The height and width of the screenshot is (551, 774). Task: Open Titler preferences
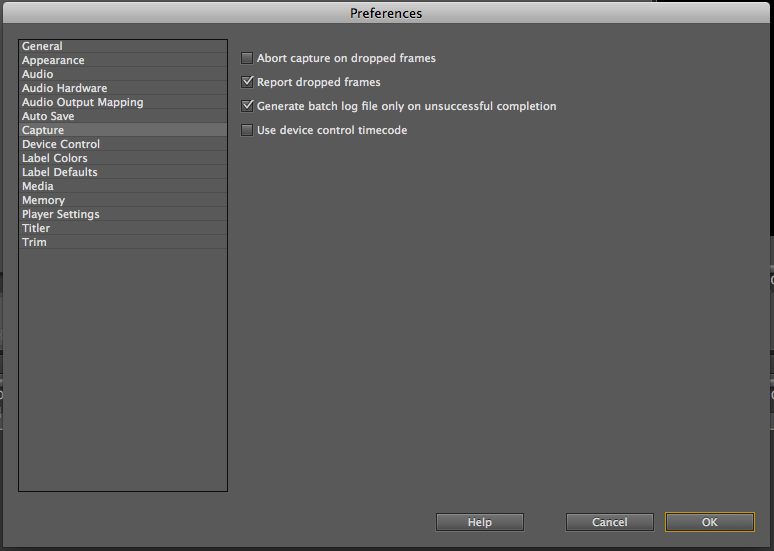(x=123, y=228)
